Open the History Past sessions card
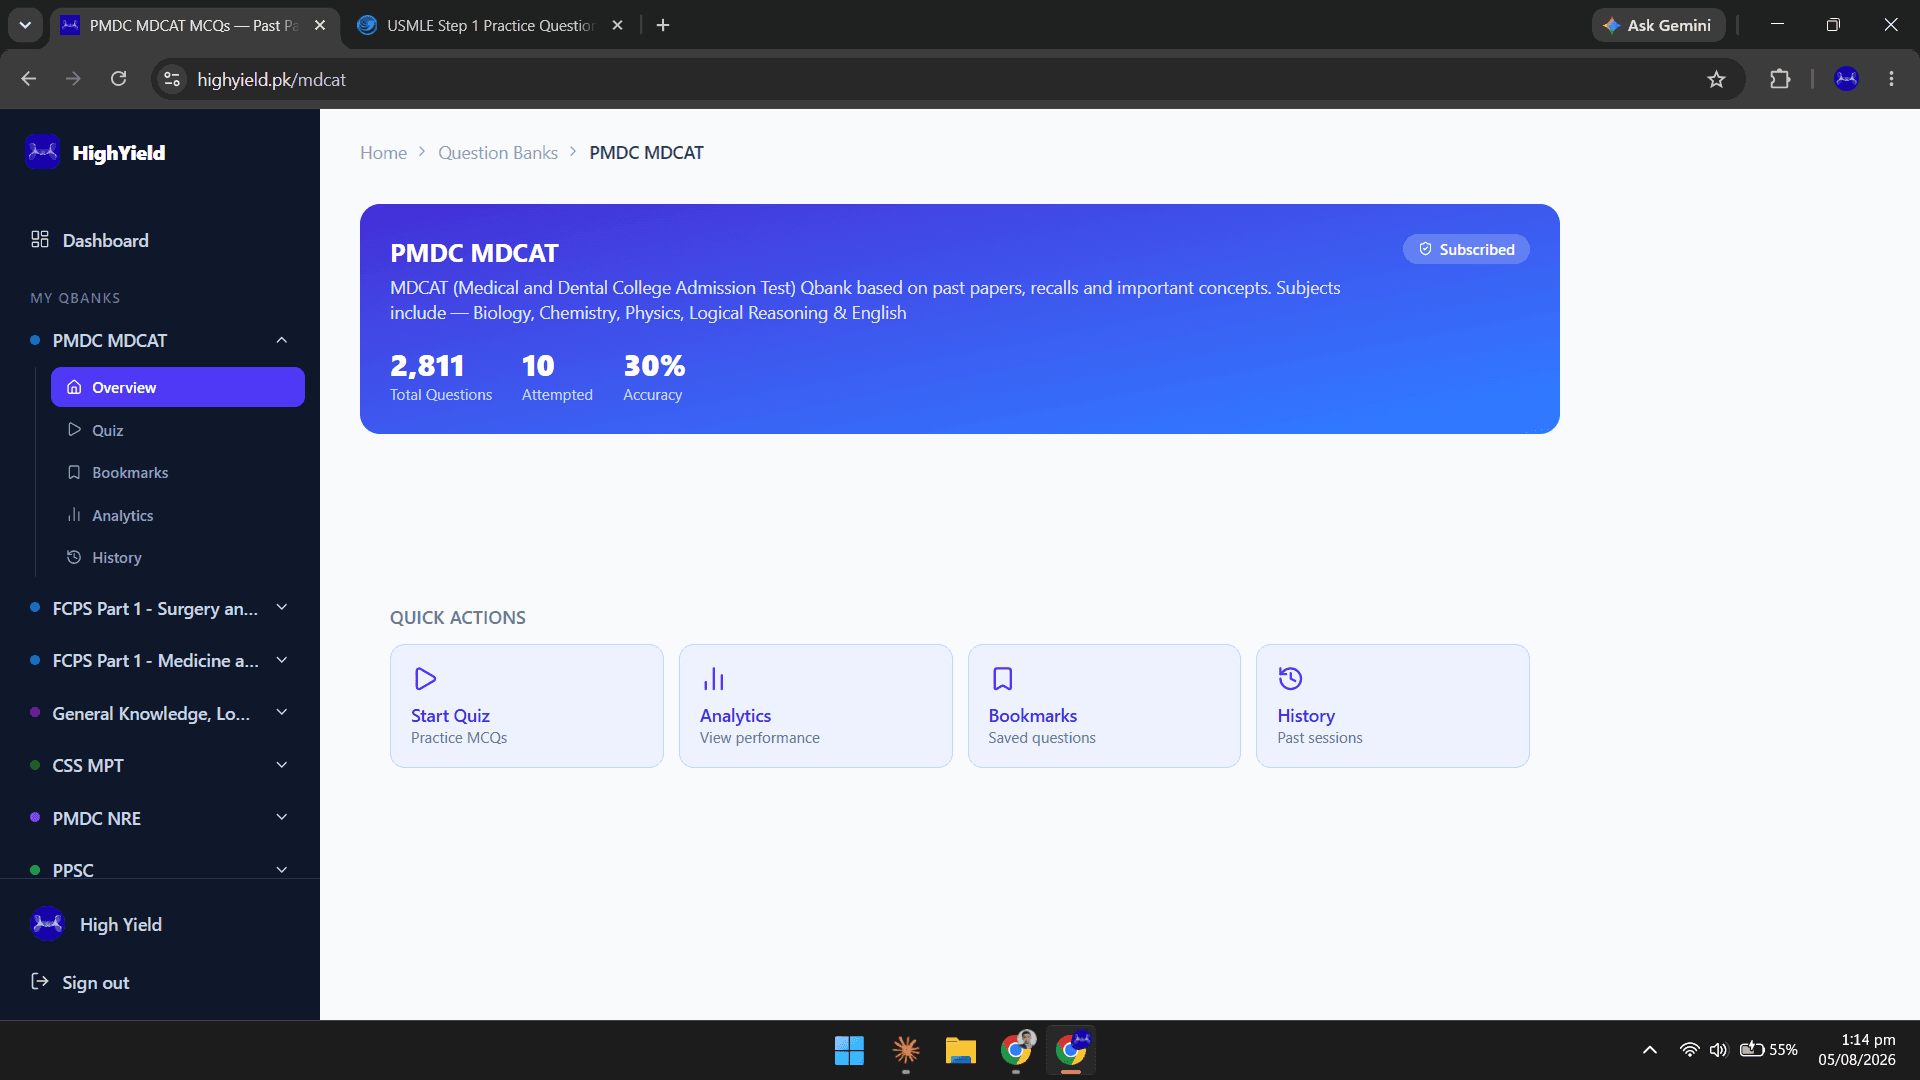1920x1080 pixels. (1393, 706)
